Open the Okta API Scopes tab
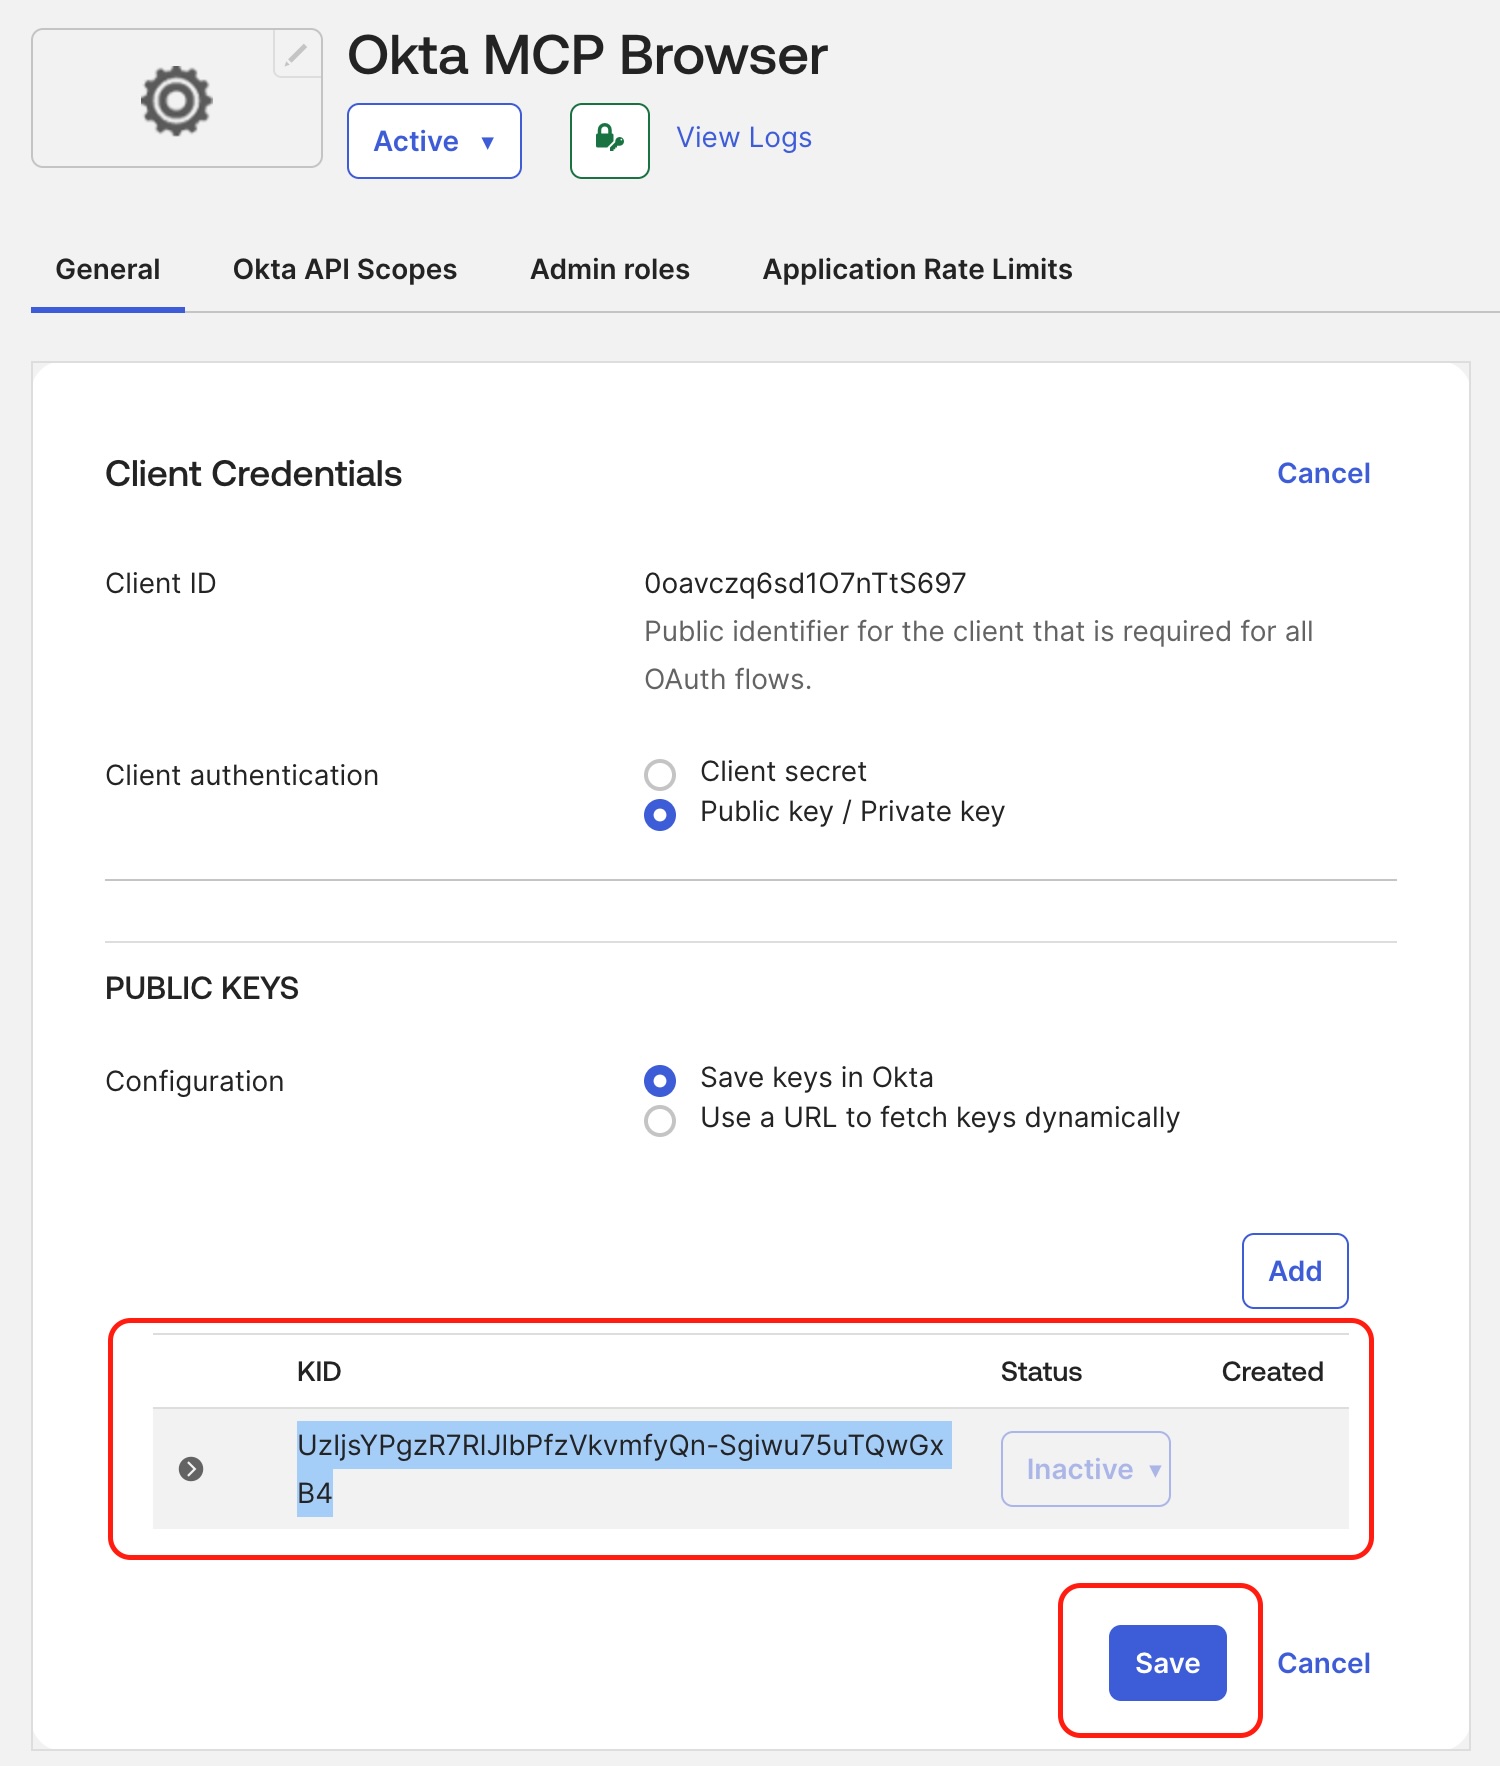1500x1766 pixels. pyautogui.click(x=344, y=270)
